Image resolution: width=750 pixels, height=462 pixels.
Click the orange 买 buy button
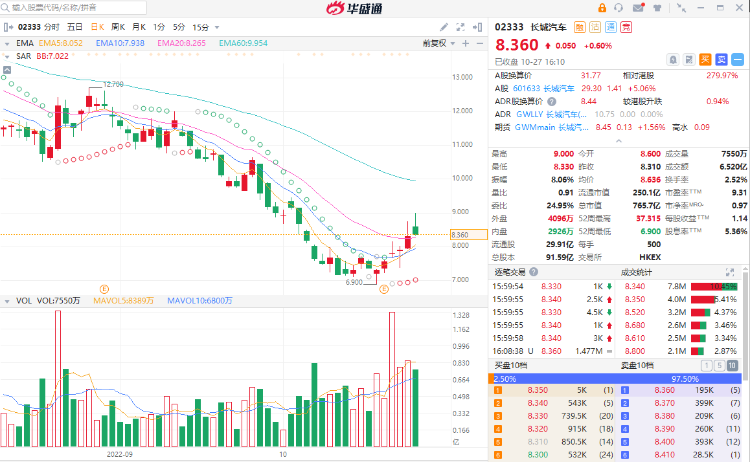pos(706,60)
